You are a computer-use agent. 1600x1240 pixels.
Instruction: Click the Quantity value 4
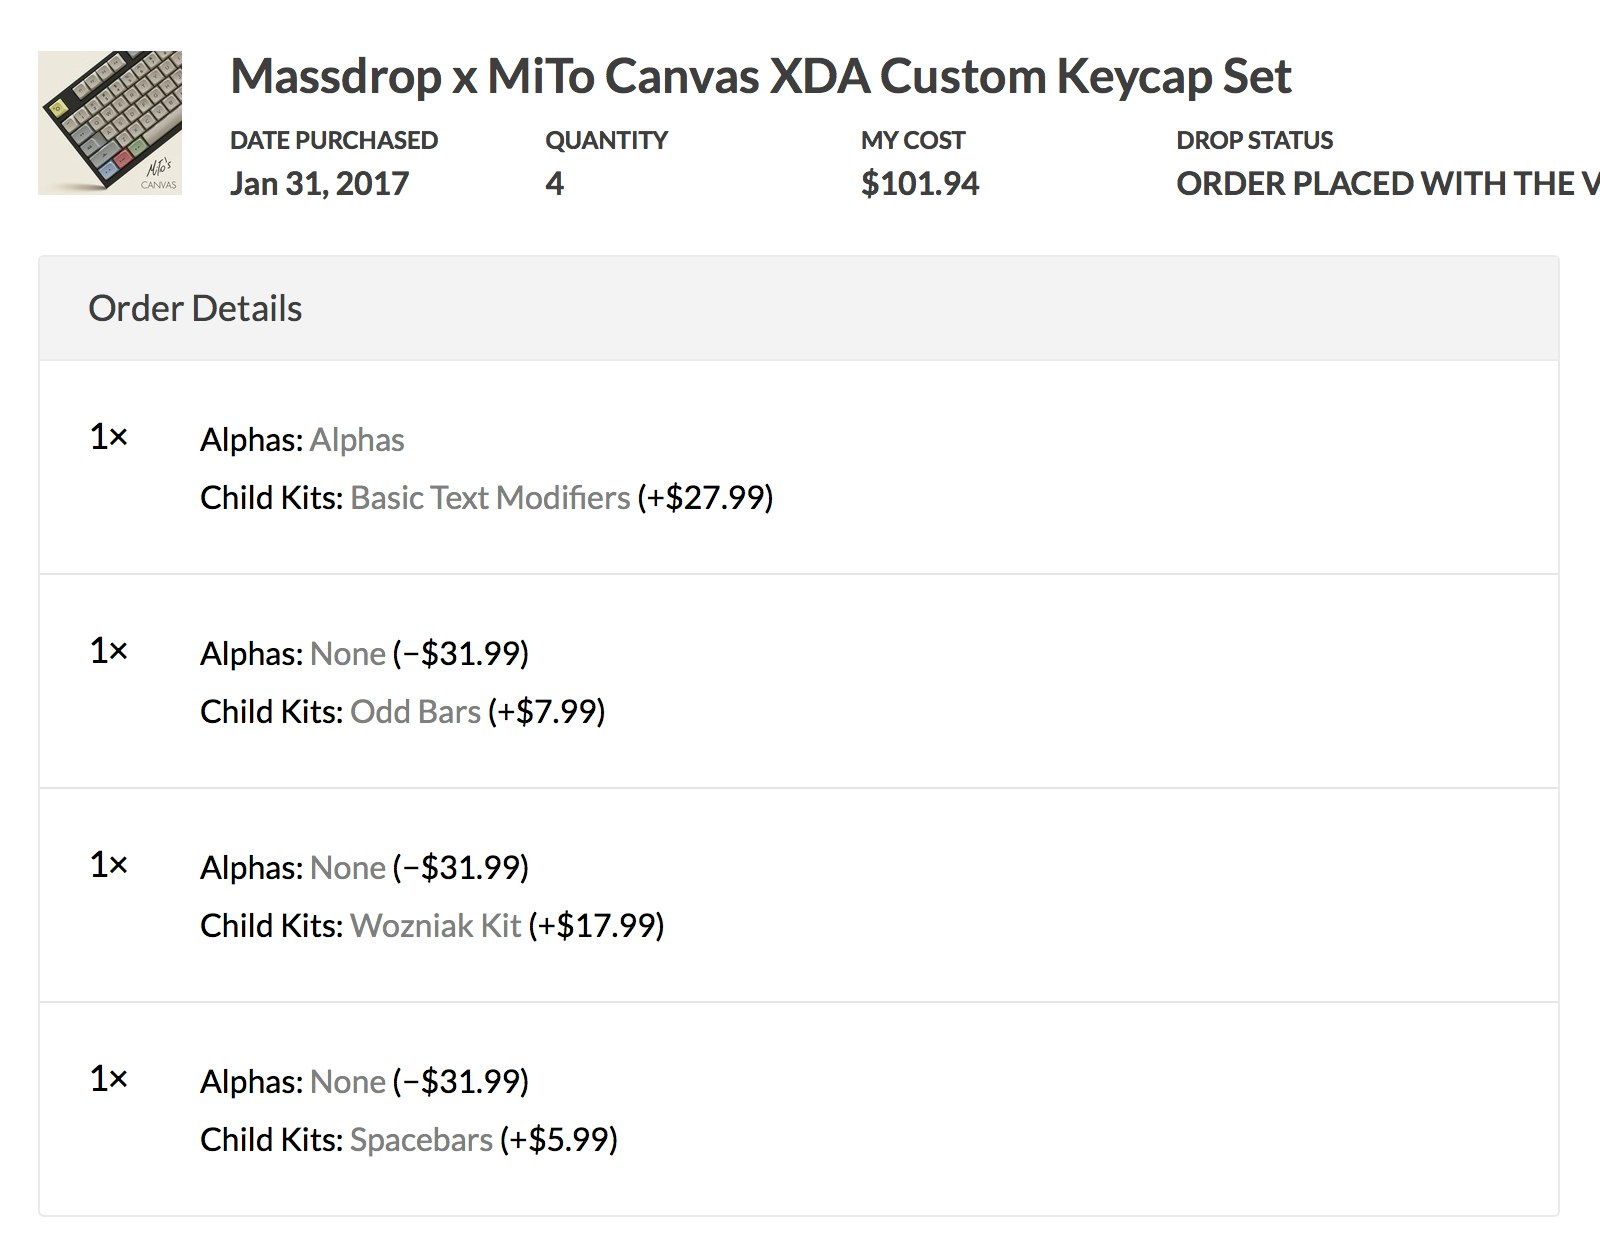[x=555, y=184]
